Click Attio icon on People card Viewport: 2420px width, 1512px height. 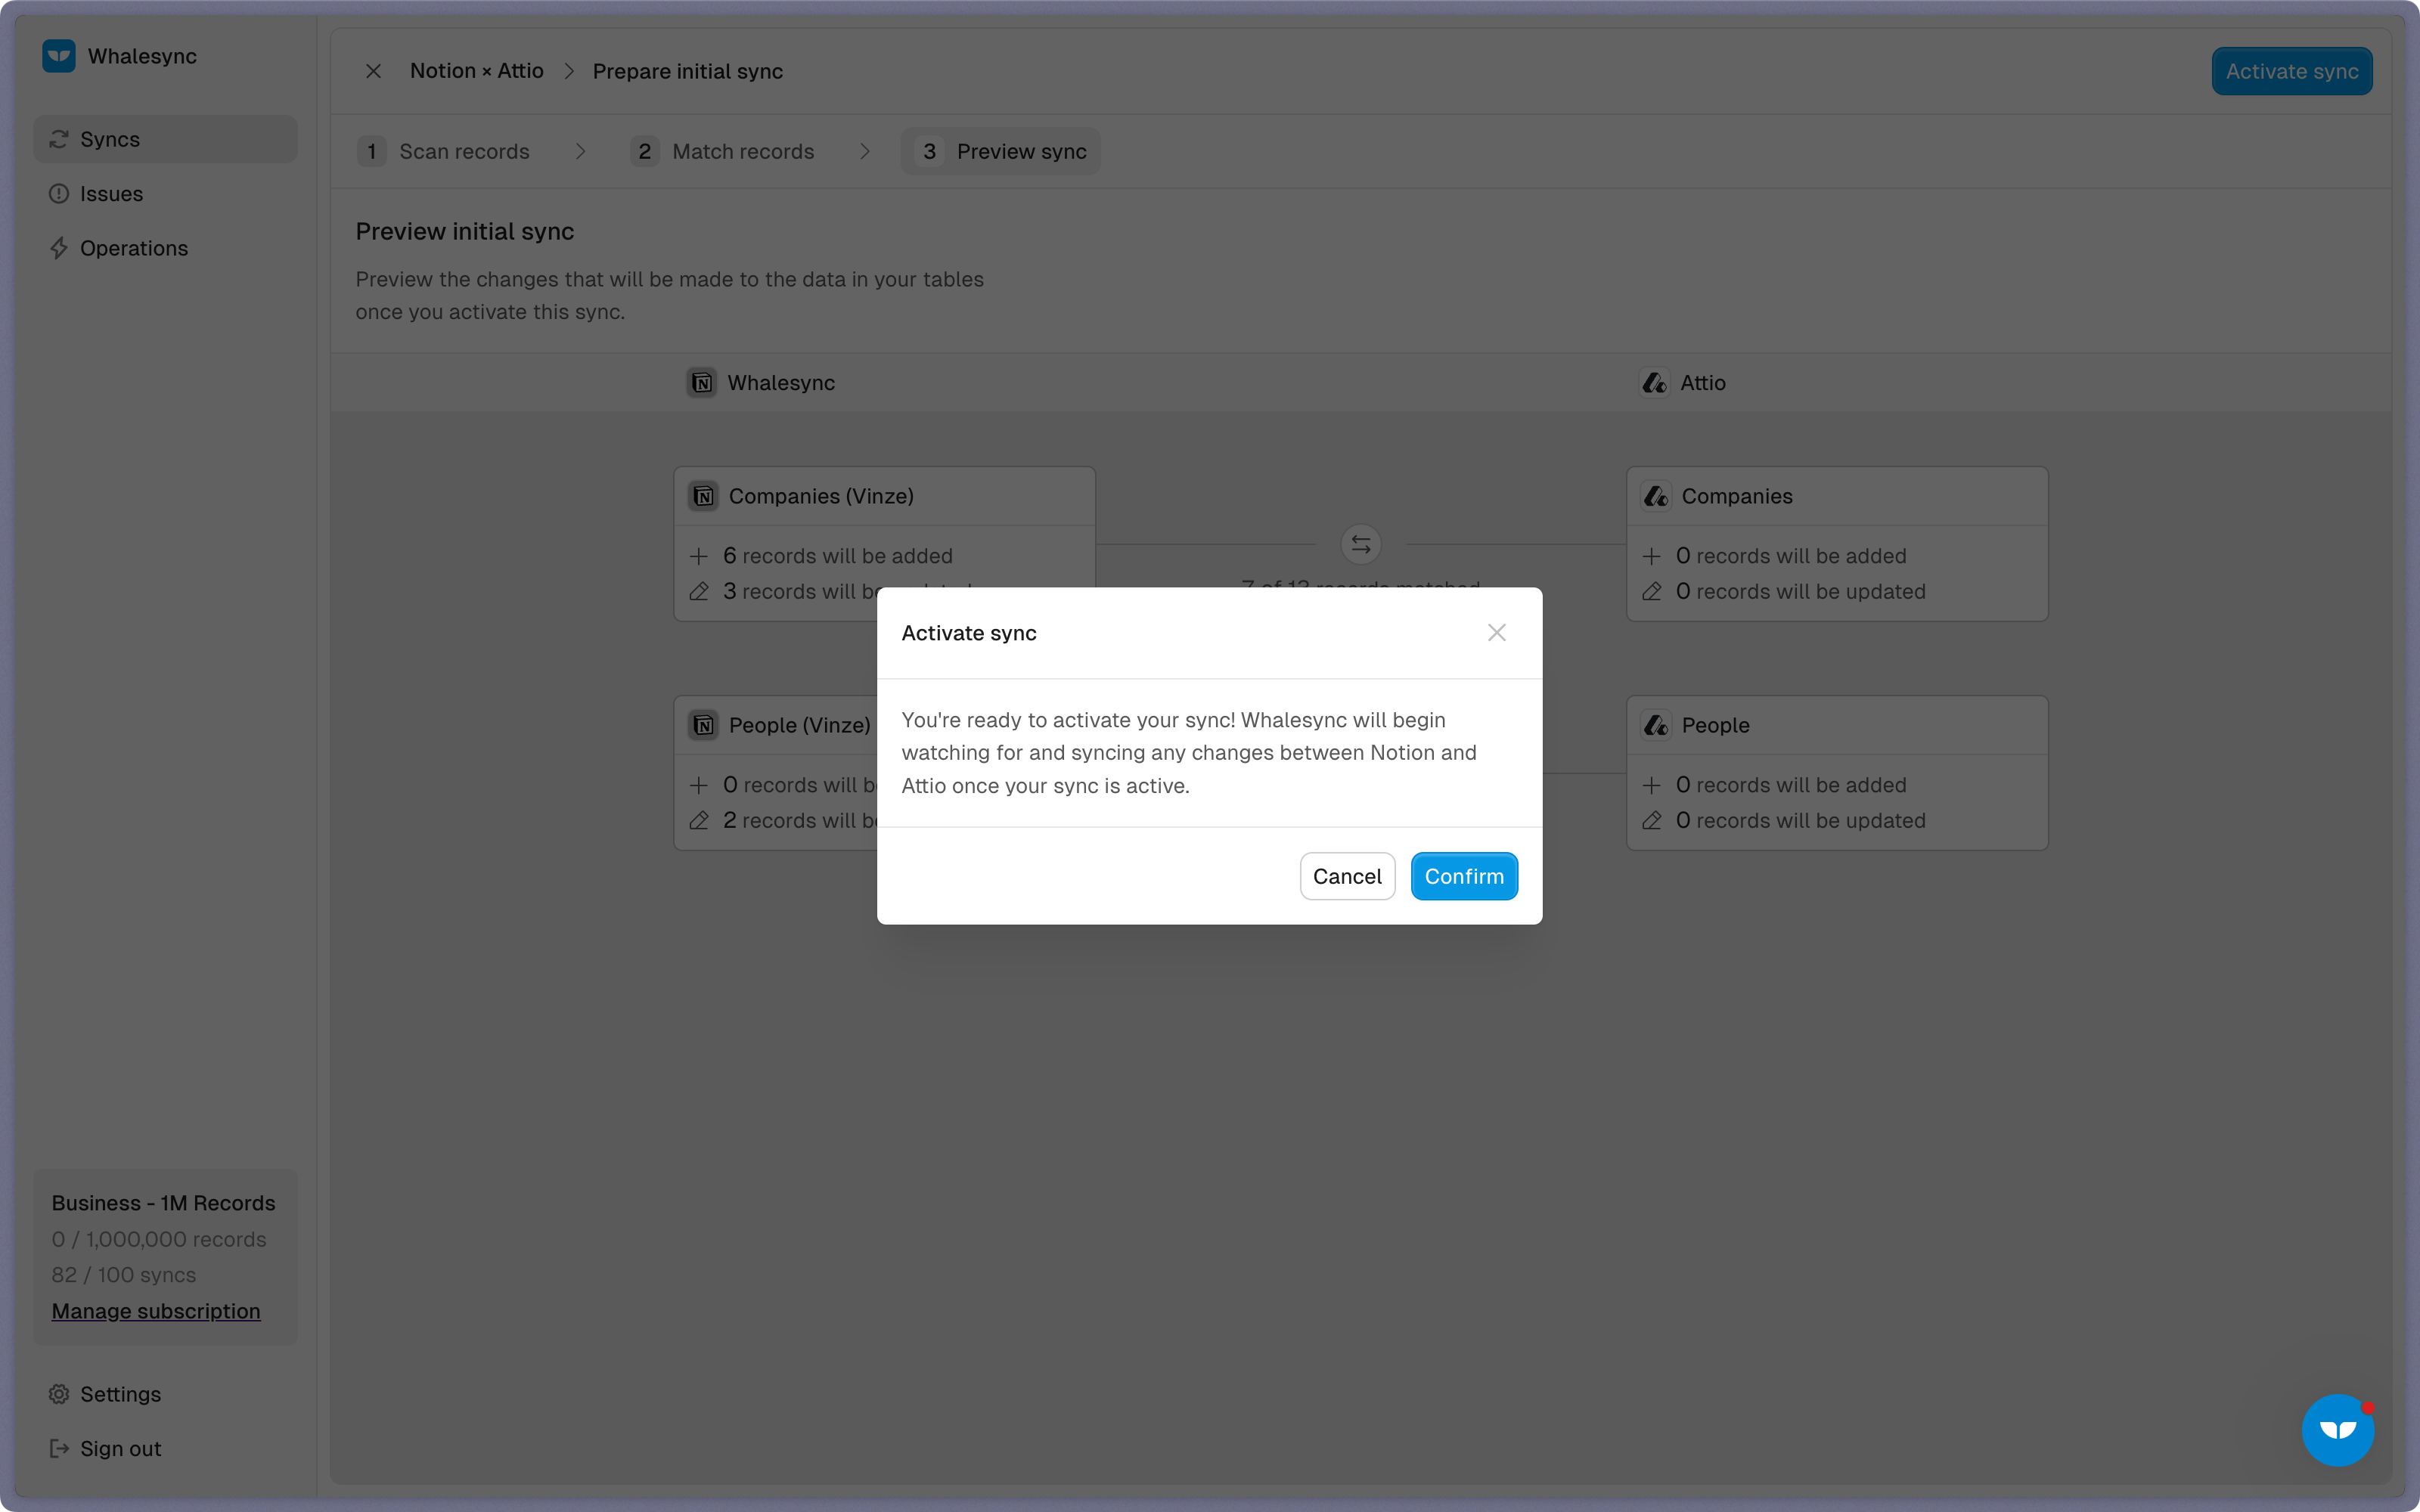(x=1657, y=725)
